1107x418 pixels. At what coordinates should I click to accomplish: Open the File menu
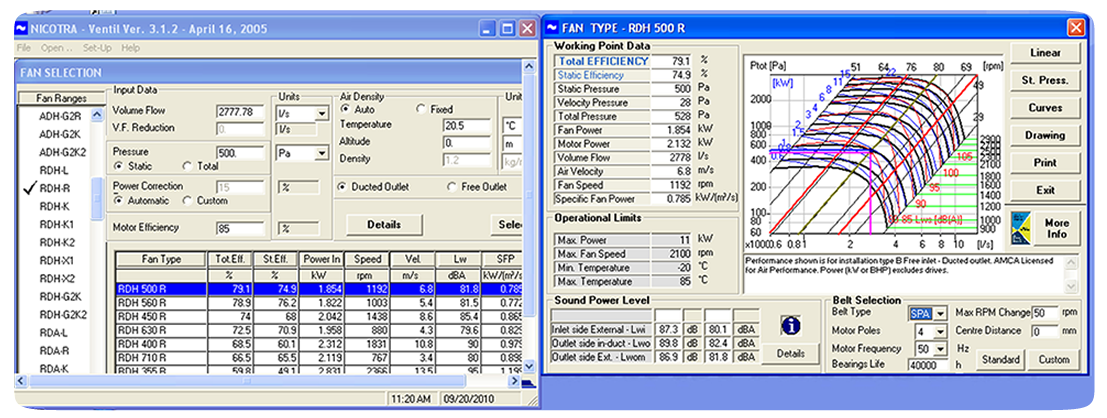[24, 49]
